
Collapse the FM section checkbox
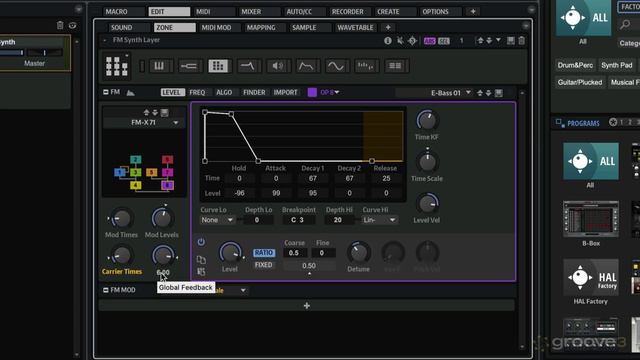click(106, 92)
